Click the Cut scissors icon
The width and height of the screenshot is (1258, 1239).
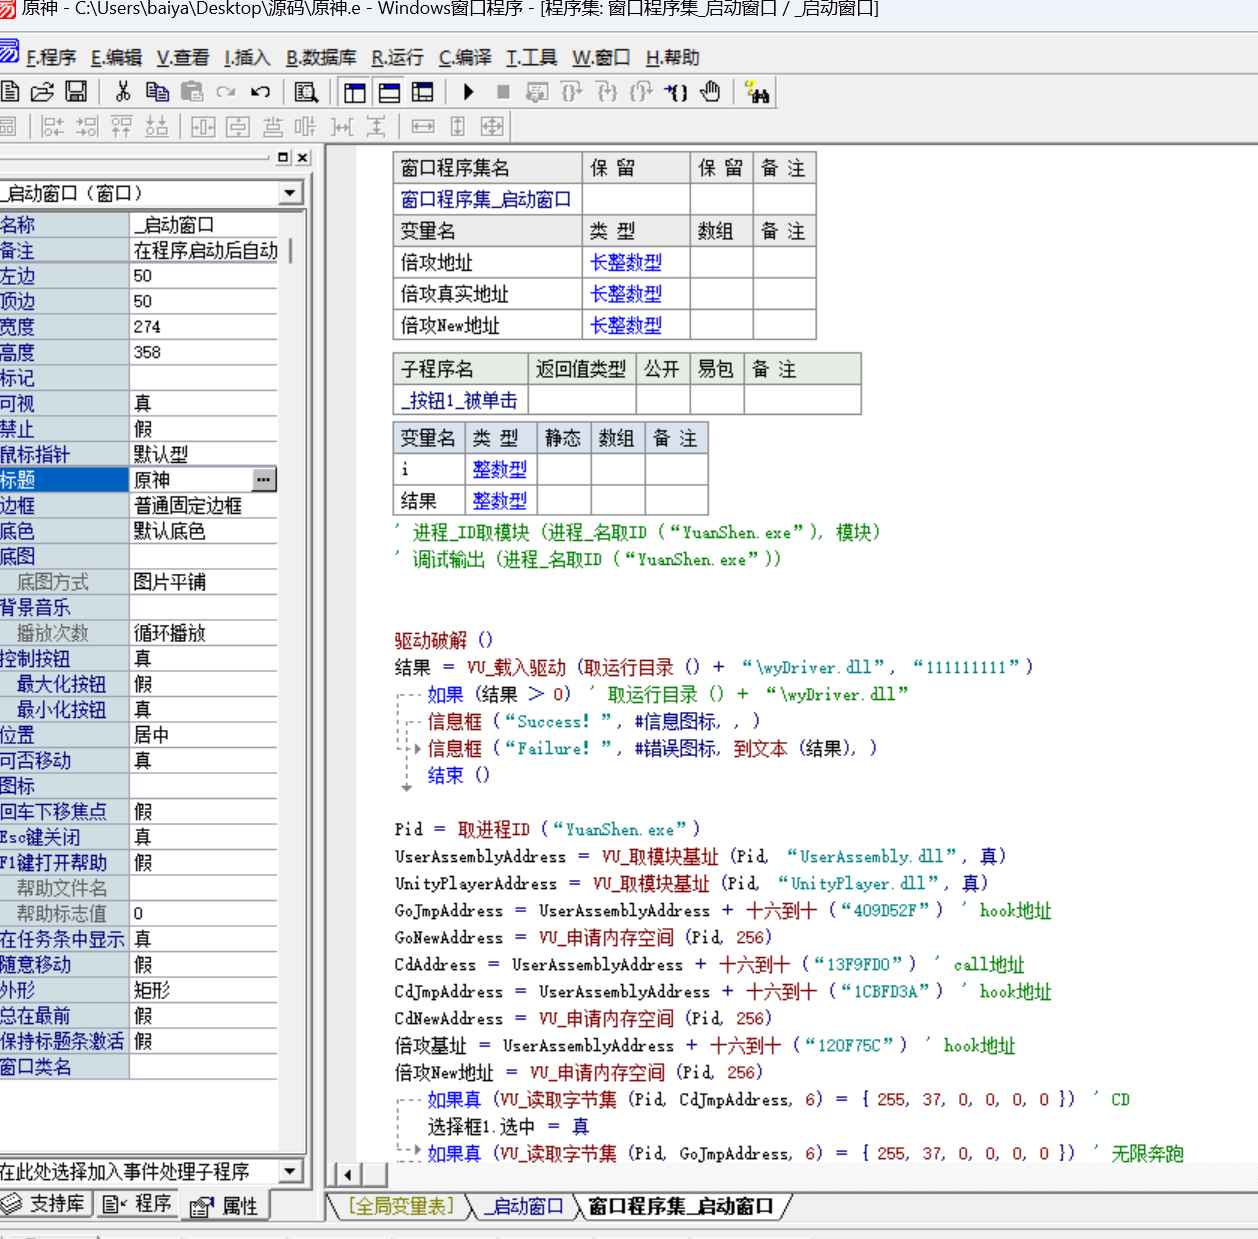[123, 92]
